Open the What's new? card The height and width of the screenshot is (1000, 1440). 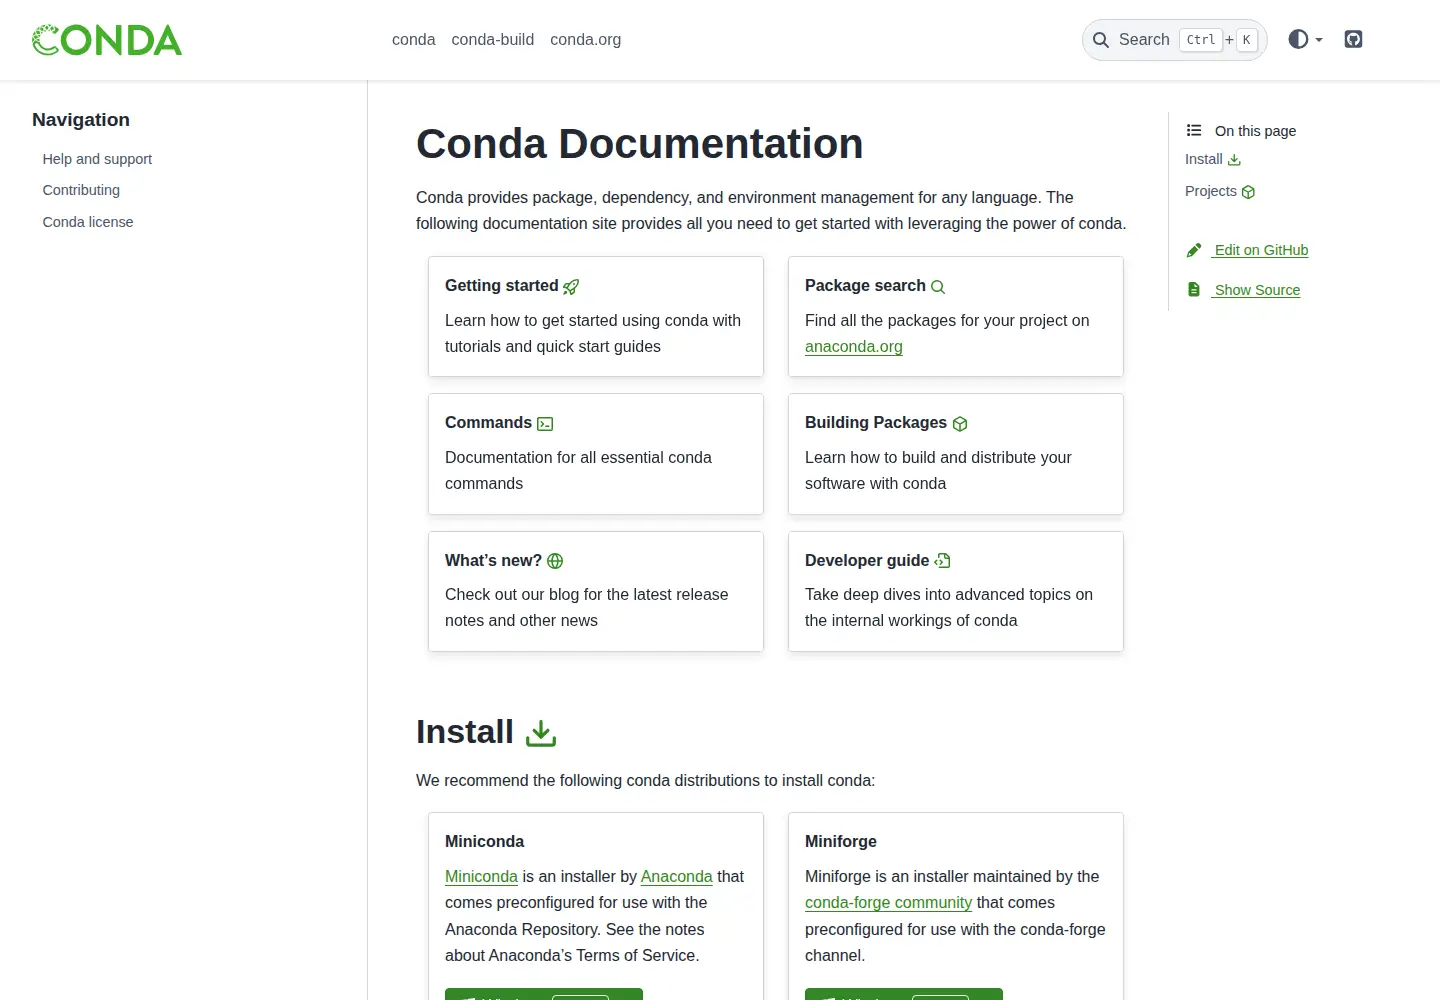[x=596, y=592]
